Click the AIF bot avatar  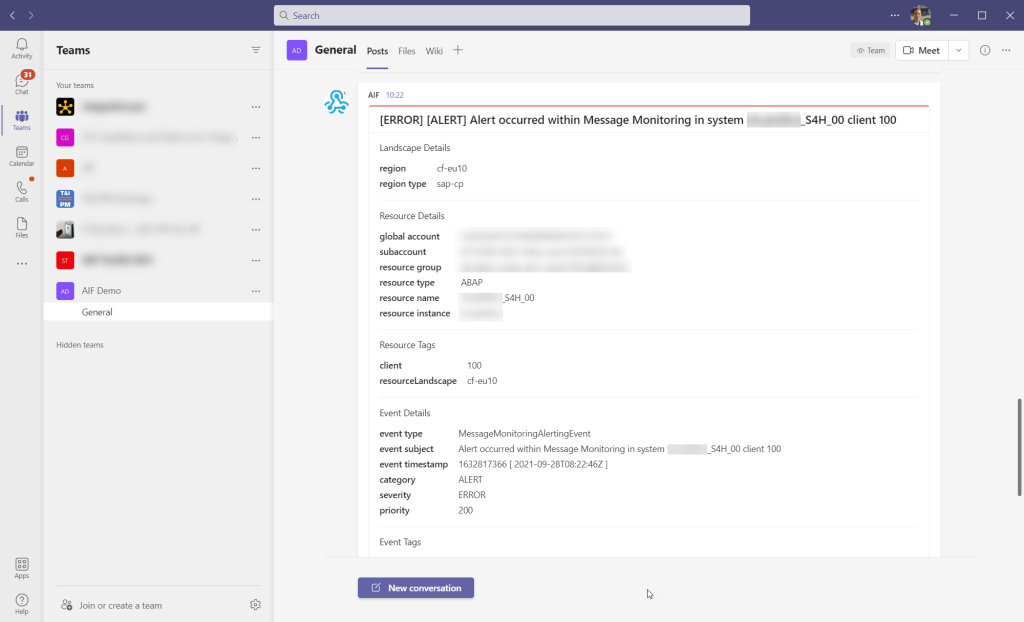tap(336, 102)
